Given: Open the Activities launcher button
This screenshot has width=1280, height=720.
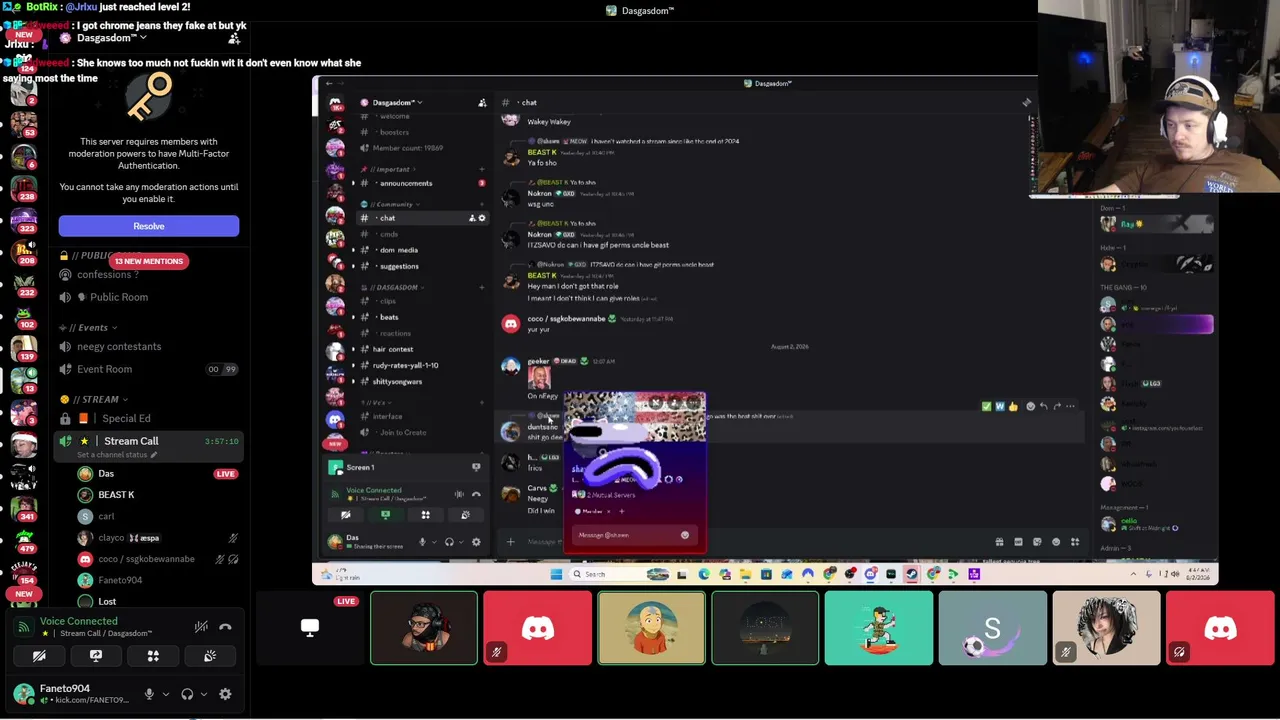Looking at the screenshot, I should [153, 656].
